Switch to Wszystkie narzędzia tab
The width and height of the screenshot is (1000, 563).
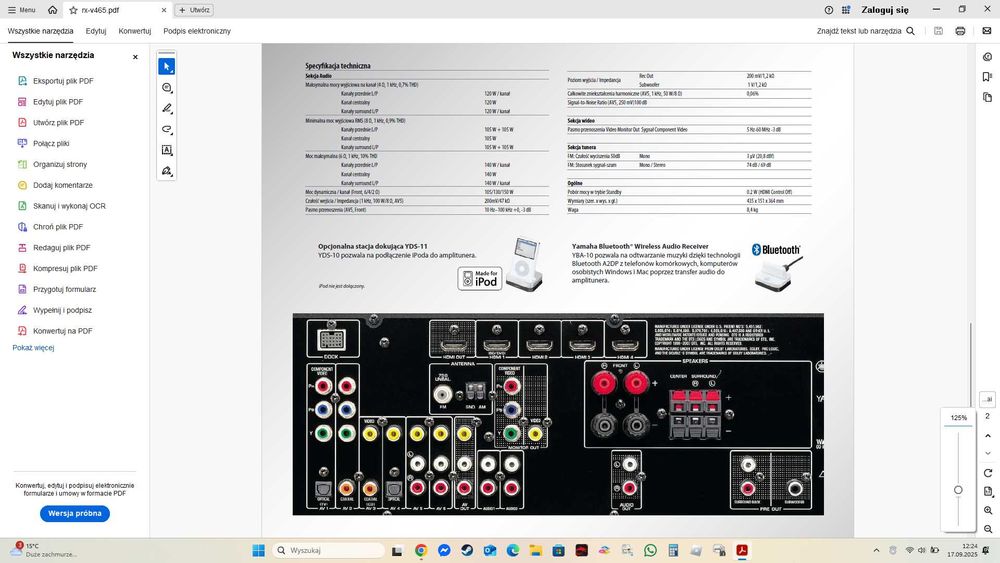pos(40,31)
